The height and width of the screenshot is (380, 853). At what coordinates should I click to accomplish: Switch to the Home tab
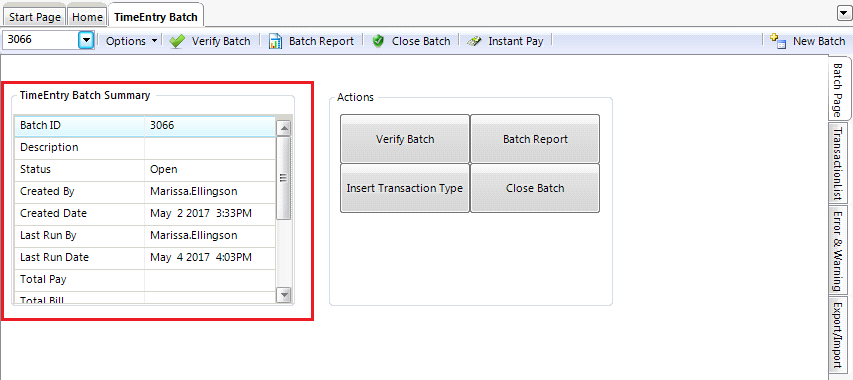pyautogui.click(x=87, y=17)
